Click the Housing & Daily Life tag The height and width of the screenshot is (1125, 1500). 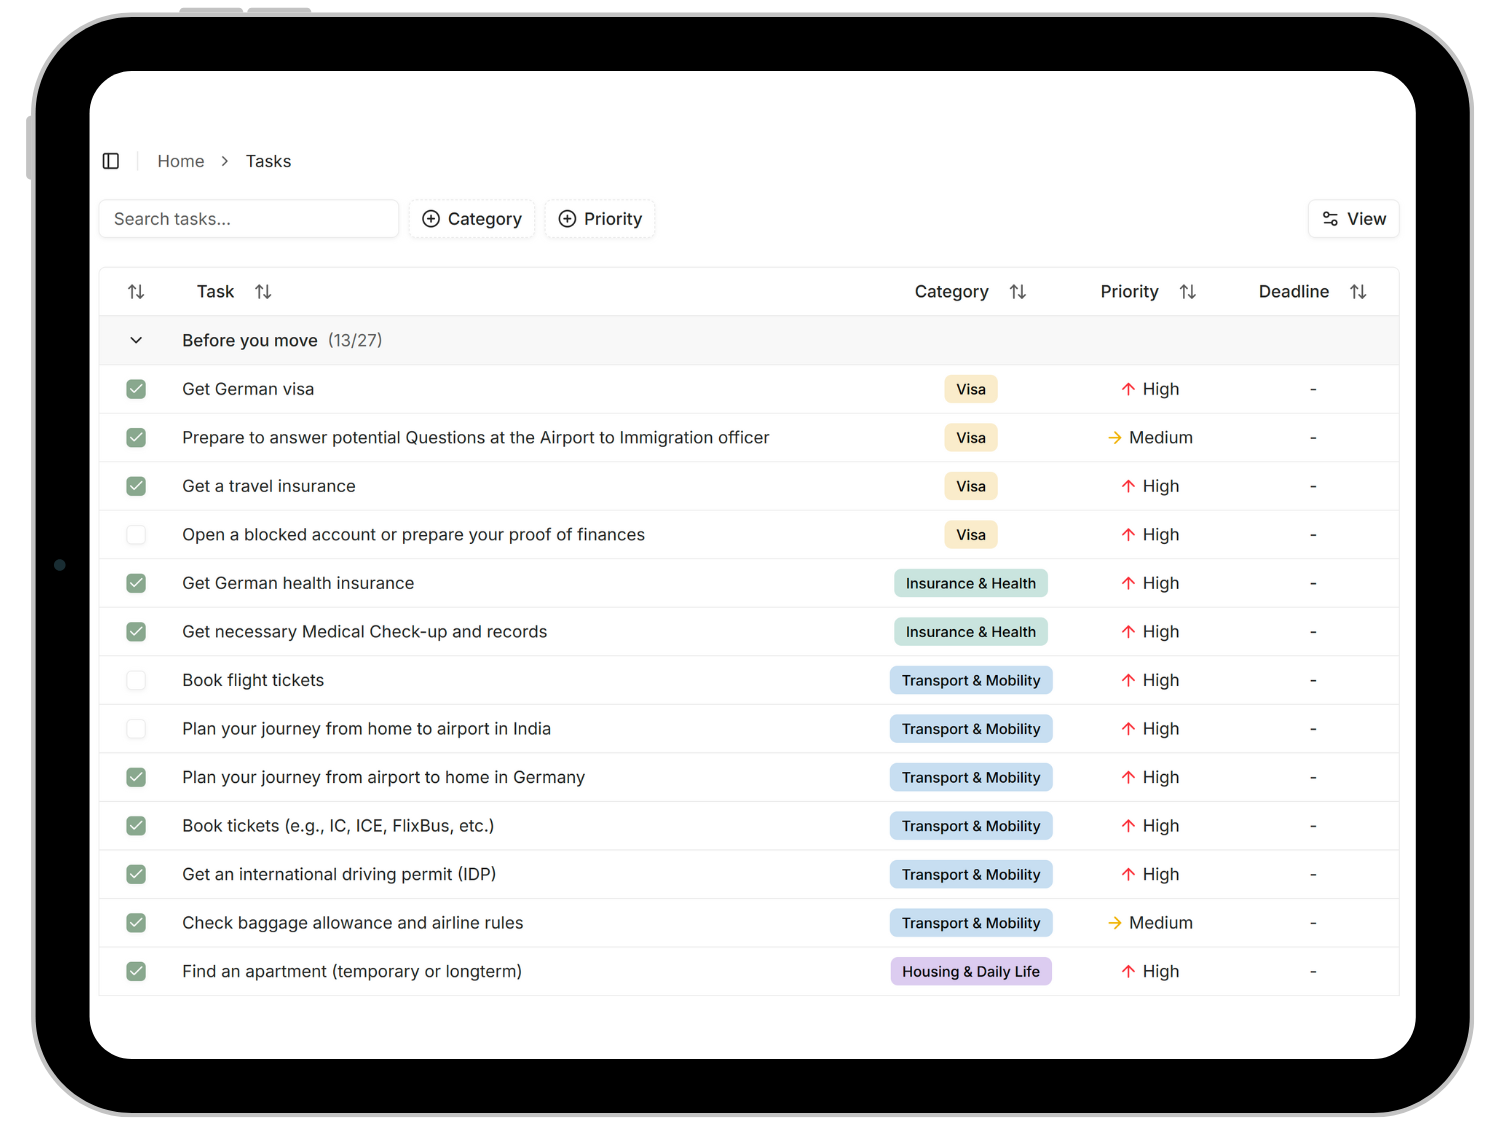click(x=971, y=971)
